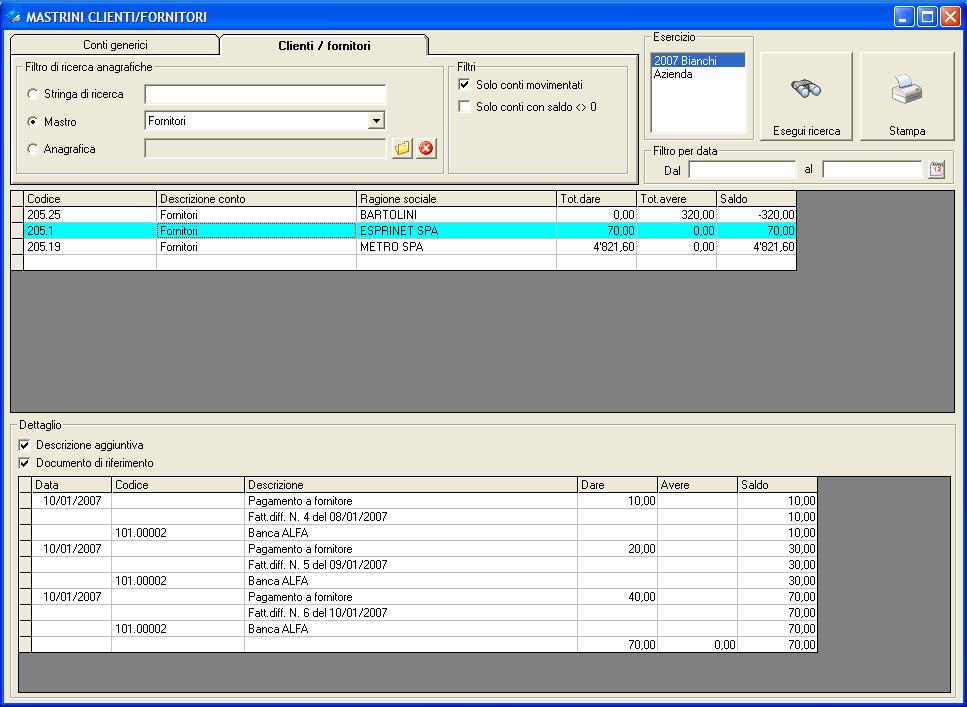Select the Anagrafica radio button
The width and height of the screenshot is (967, 707).
pos(33,149)
